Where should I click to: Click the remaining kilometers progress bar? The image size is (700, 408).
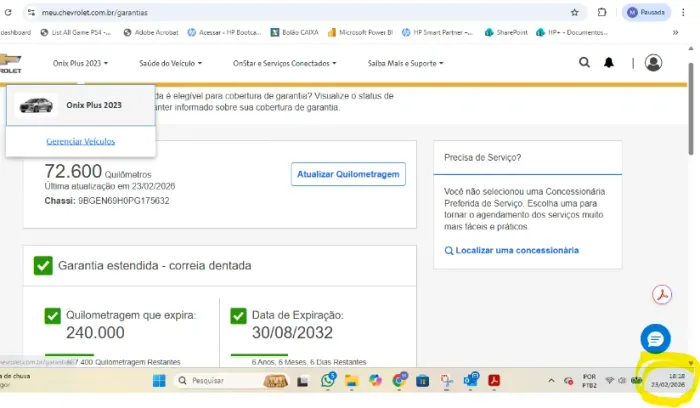click(69, 355)
